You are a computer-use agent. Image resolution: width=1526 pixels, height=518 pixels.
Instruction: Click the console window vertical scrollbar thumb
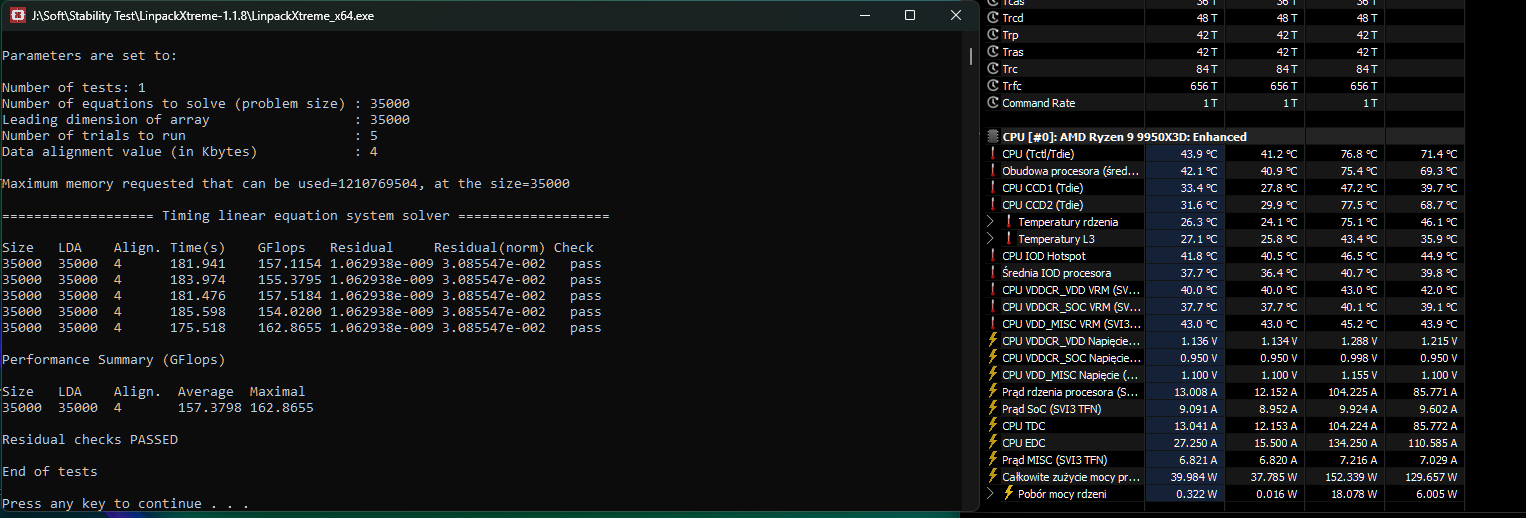click(x=971, y=56)
